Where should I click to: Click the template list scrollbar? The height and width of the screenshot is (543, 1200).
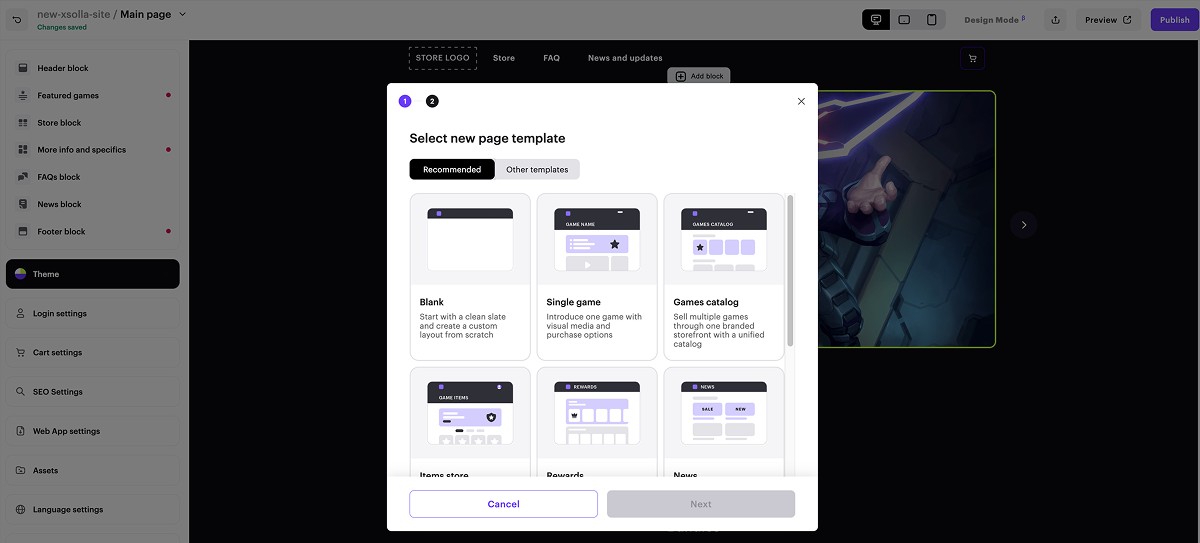pos(790,270)
